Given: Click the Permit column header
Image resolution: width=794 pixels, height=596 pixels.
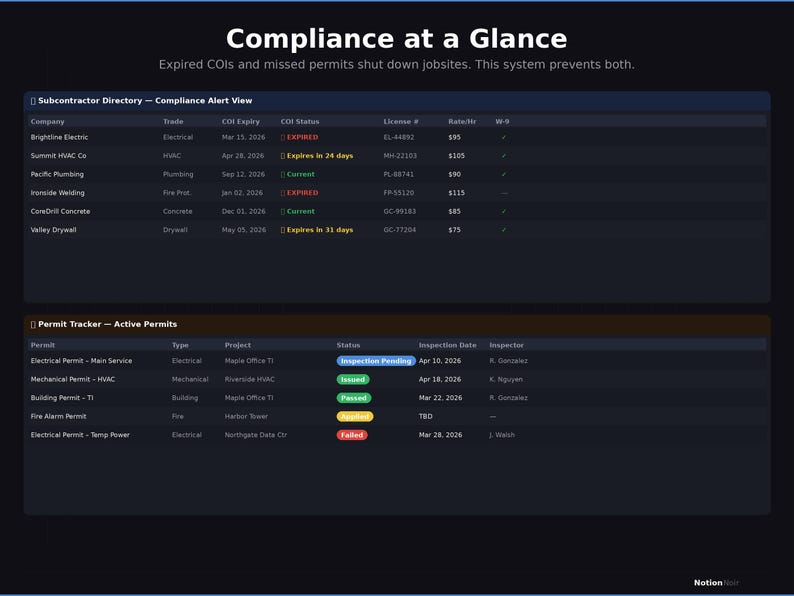Looking at the screenshot, I should [x=43, y=345].
